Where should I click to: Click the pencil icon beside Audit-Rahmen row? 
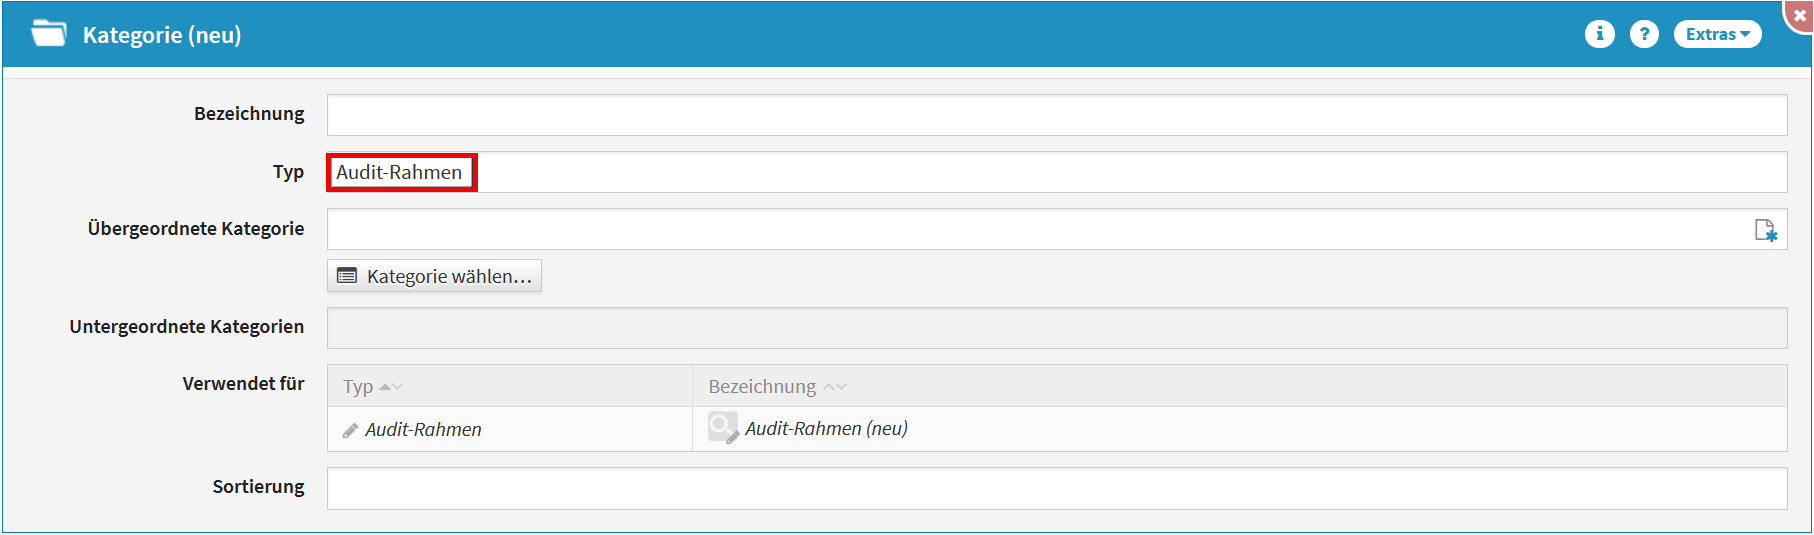pyautogui.click(x=350, y=430)
